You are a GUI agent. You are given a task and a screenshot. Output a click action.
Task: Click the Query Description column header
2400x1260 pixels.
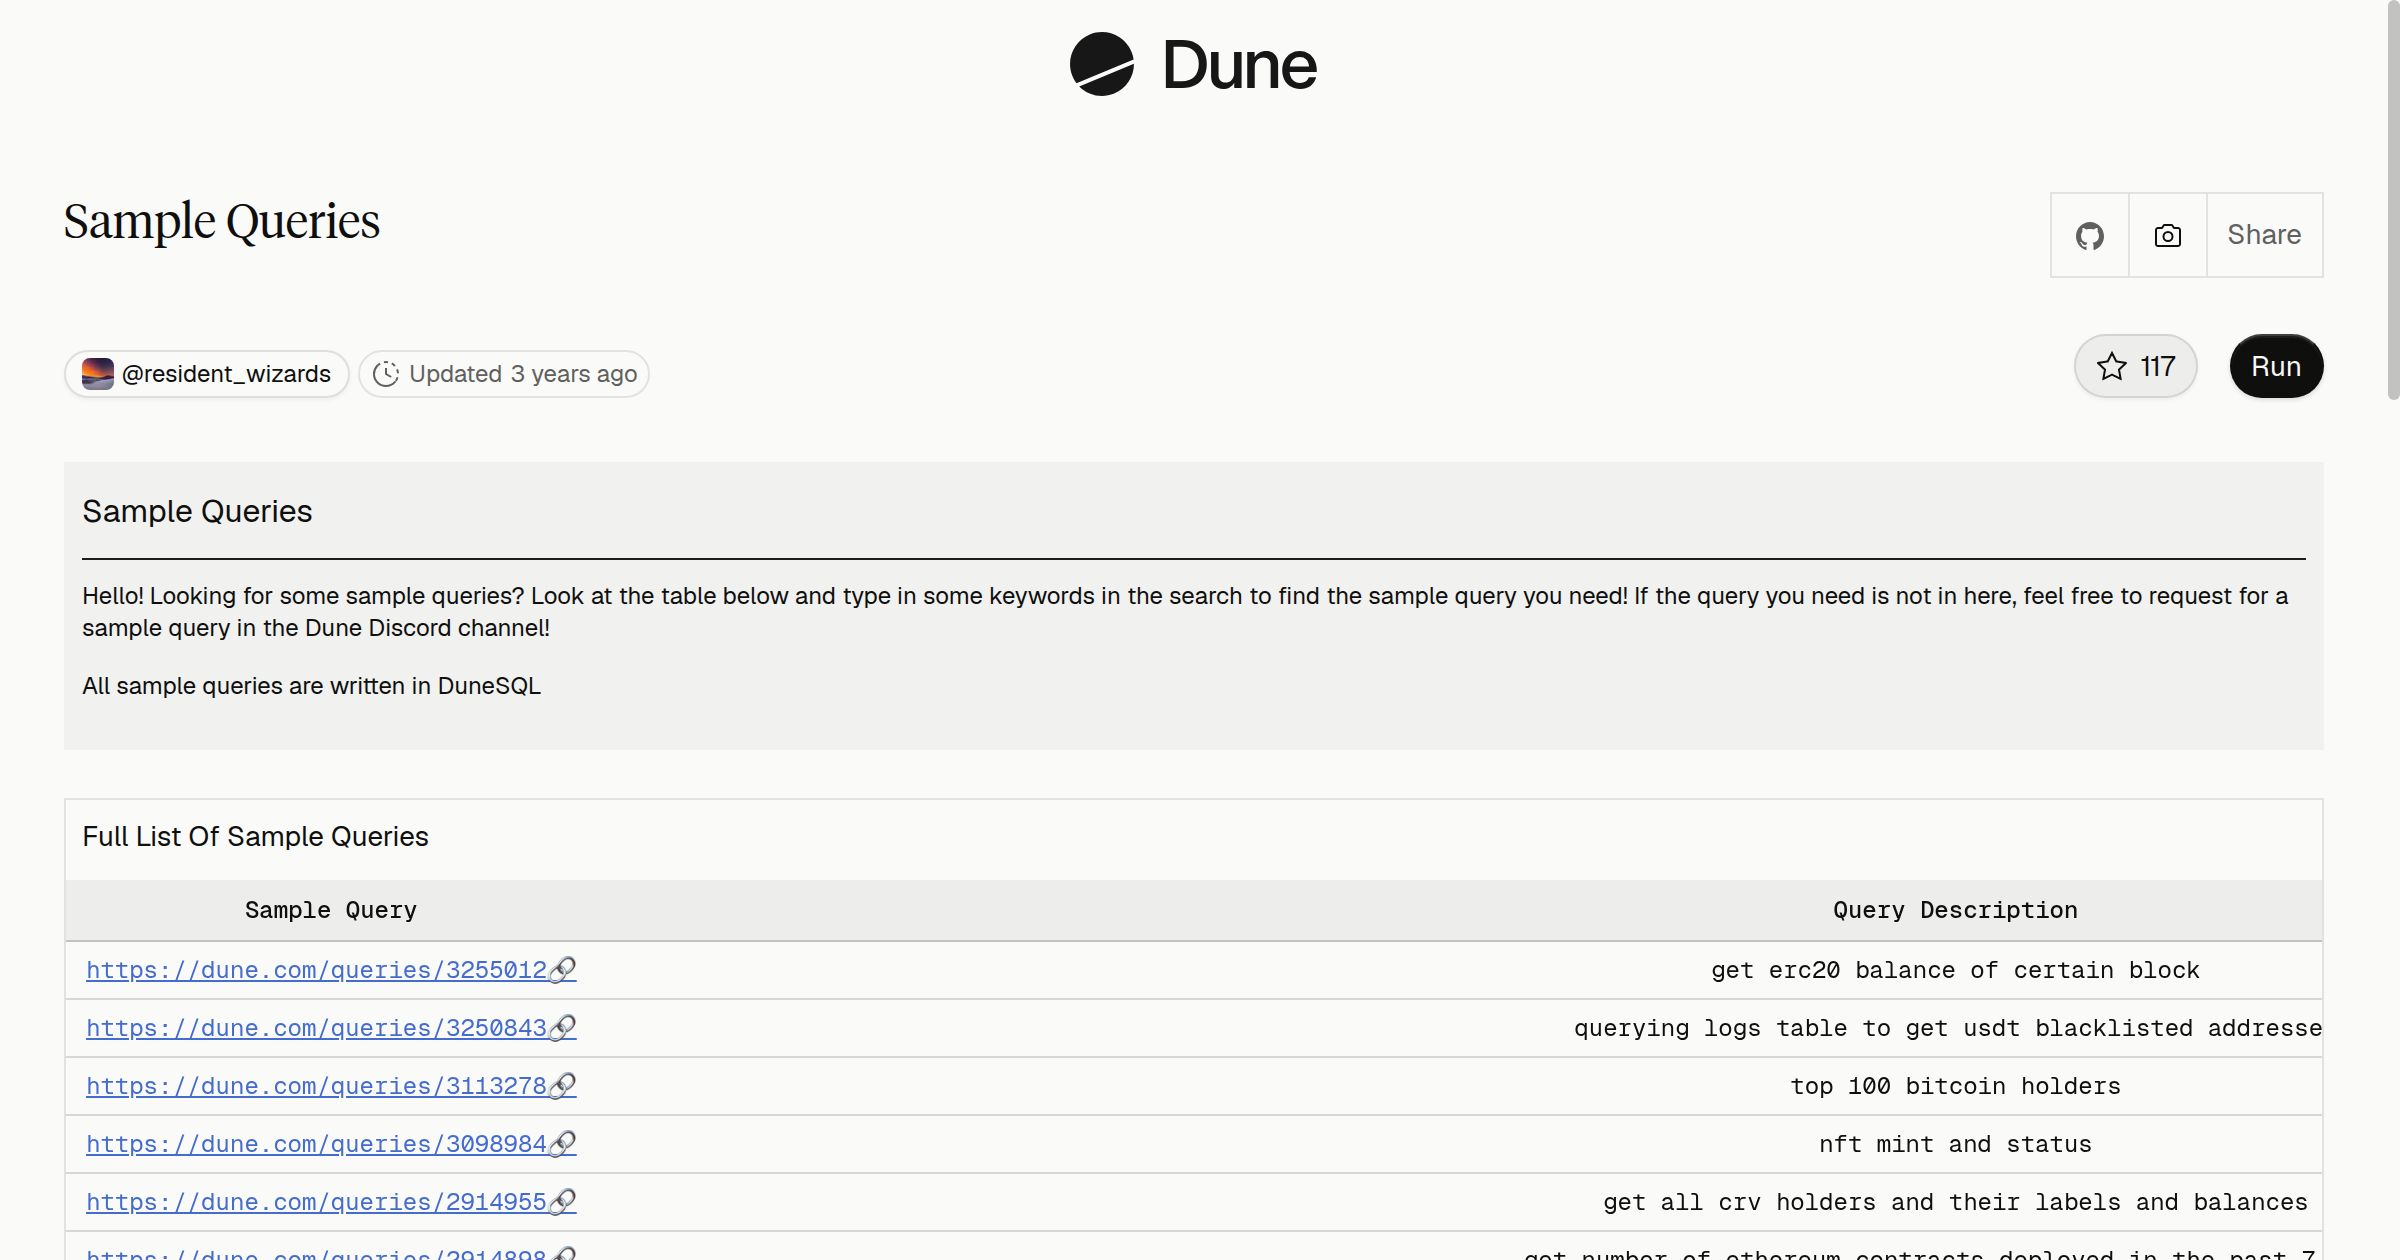pyautogui.click(x=1955, y=910)
